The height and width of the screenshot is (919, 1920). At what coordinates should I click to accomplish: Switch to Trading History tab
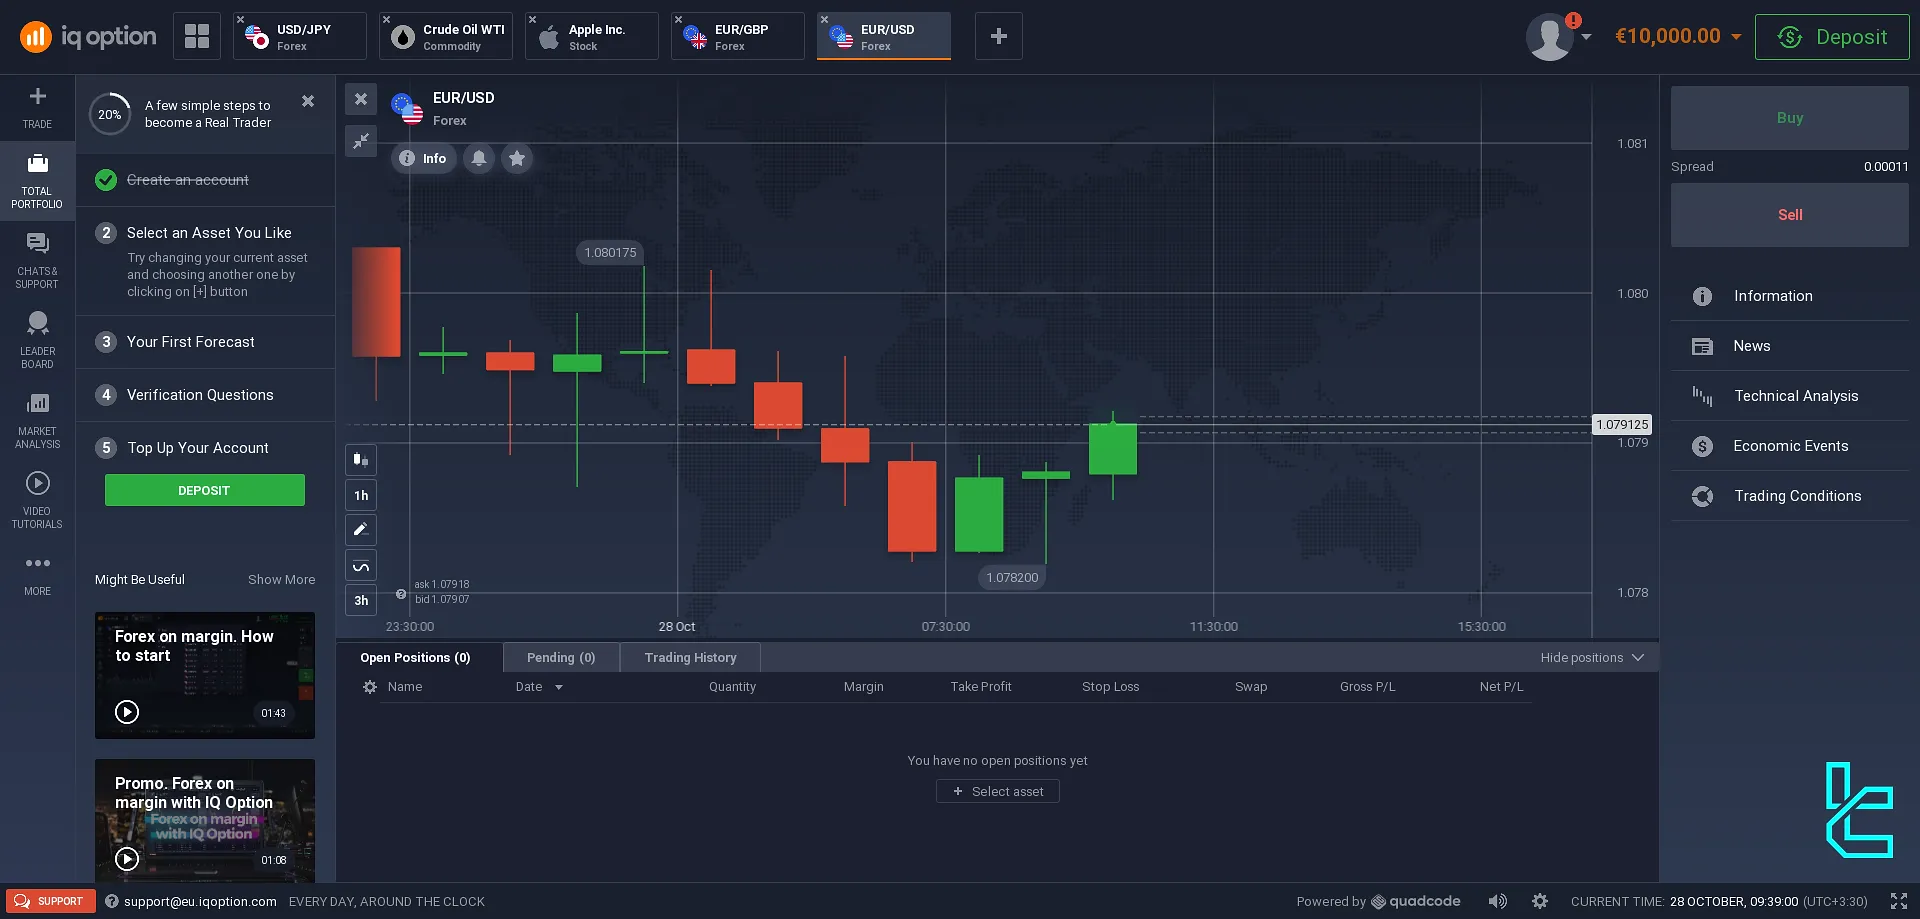coord(690,657)
